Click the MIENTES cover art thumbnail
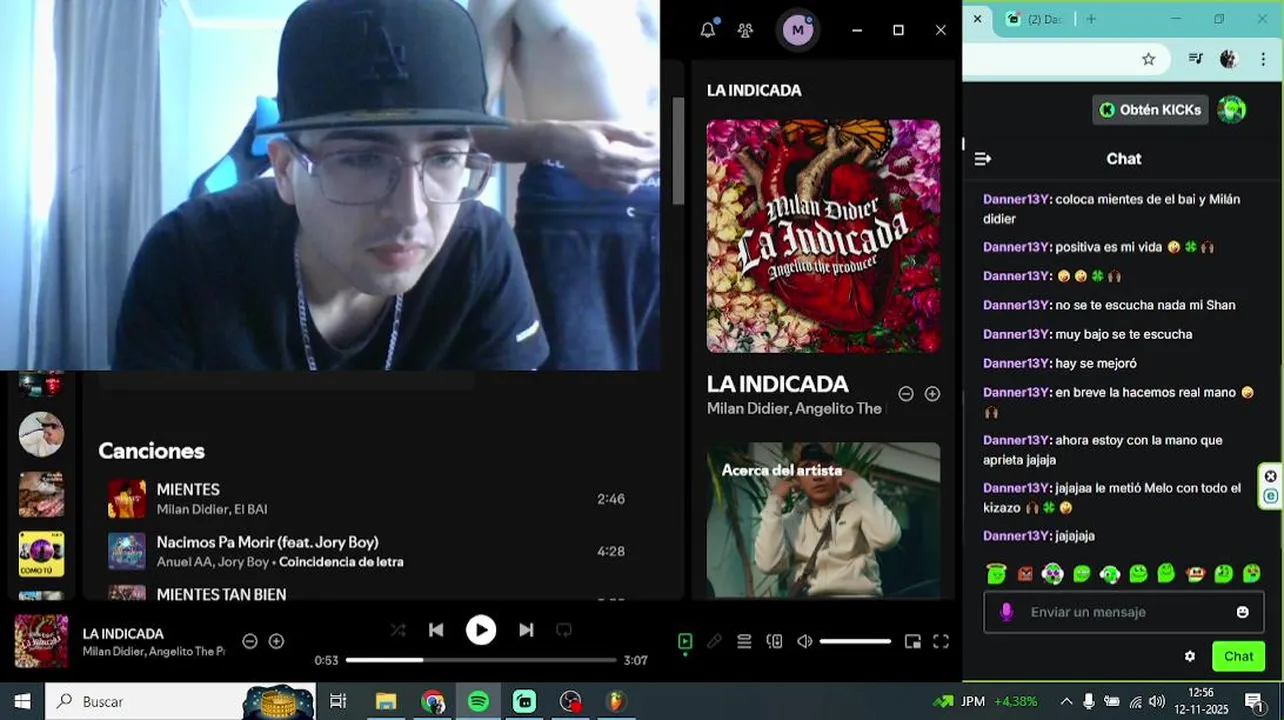1284x720 pixels. tap(127, 499)
